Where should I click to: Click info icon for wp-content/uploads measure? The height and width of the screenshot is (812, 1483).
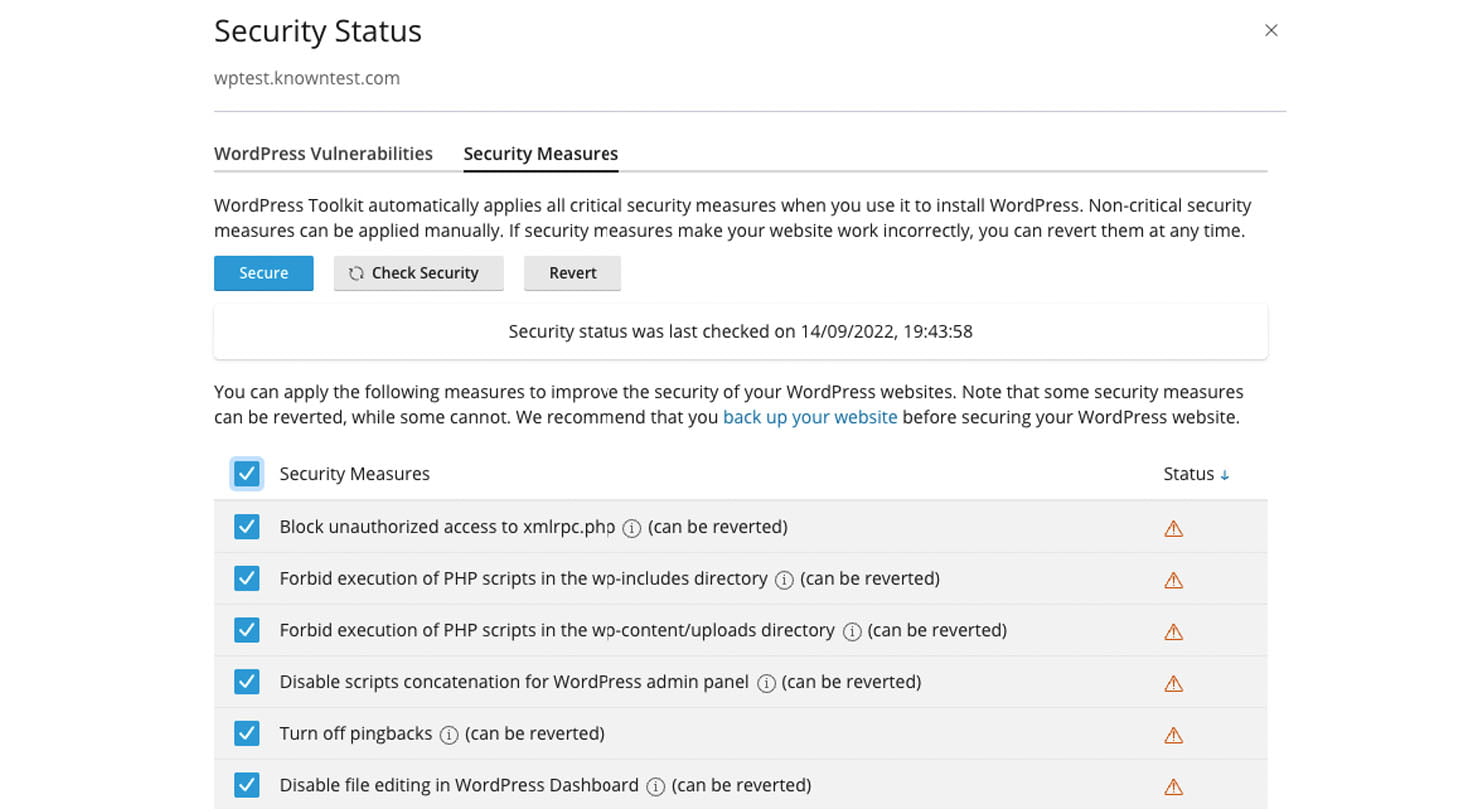(x=852, y=632)
